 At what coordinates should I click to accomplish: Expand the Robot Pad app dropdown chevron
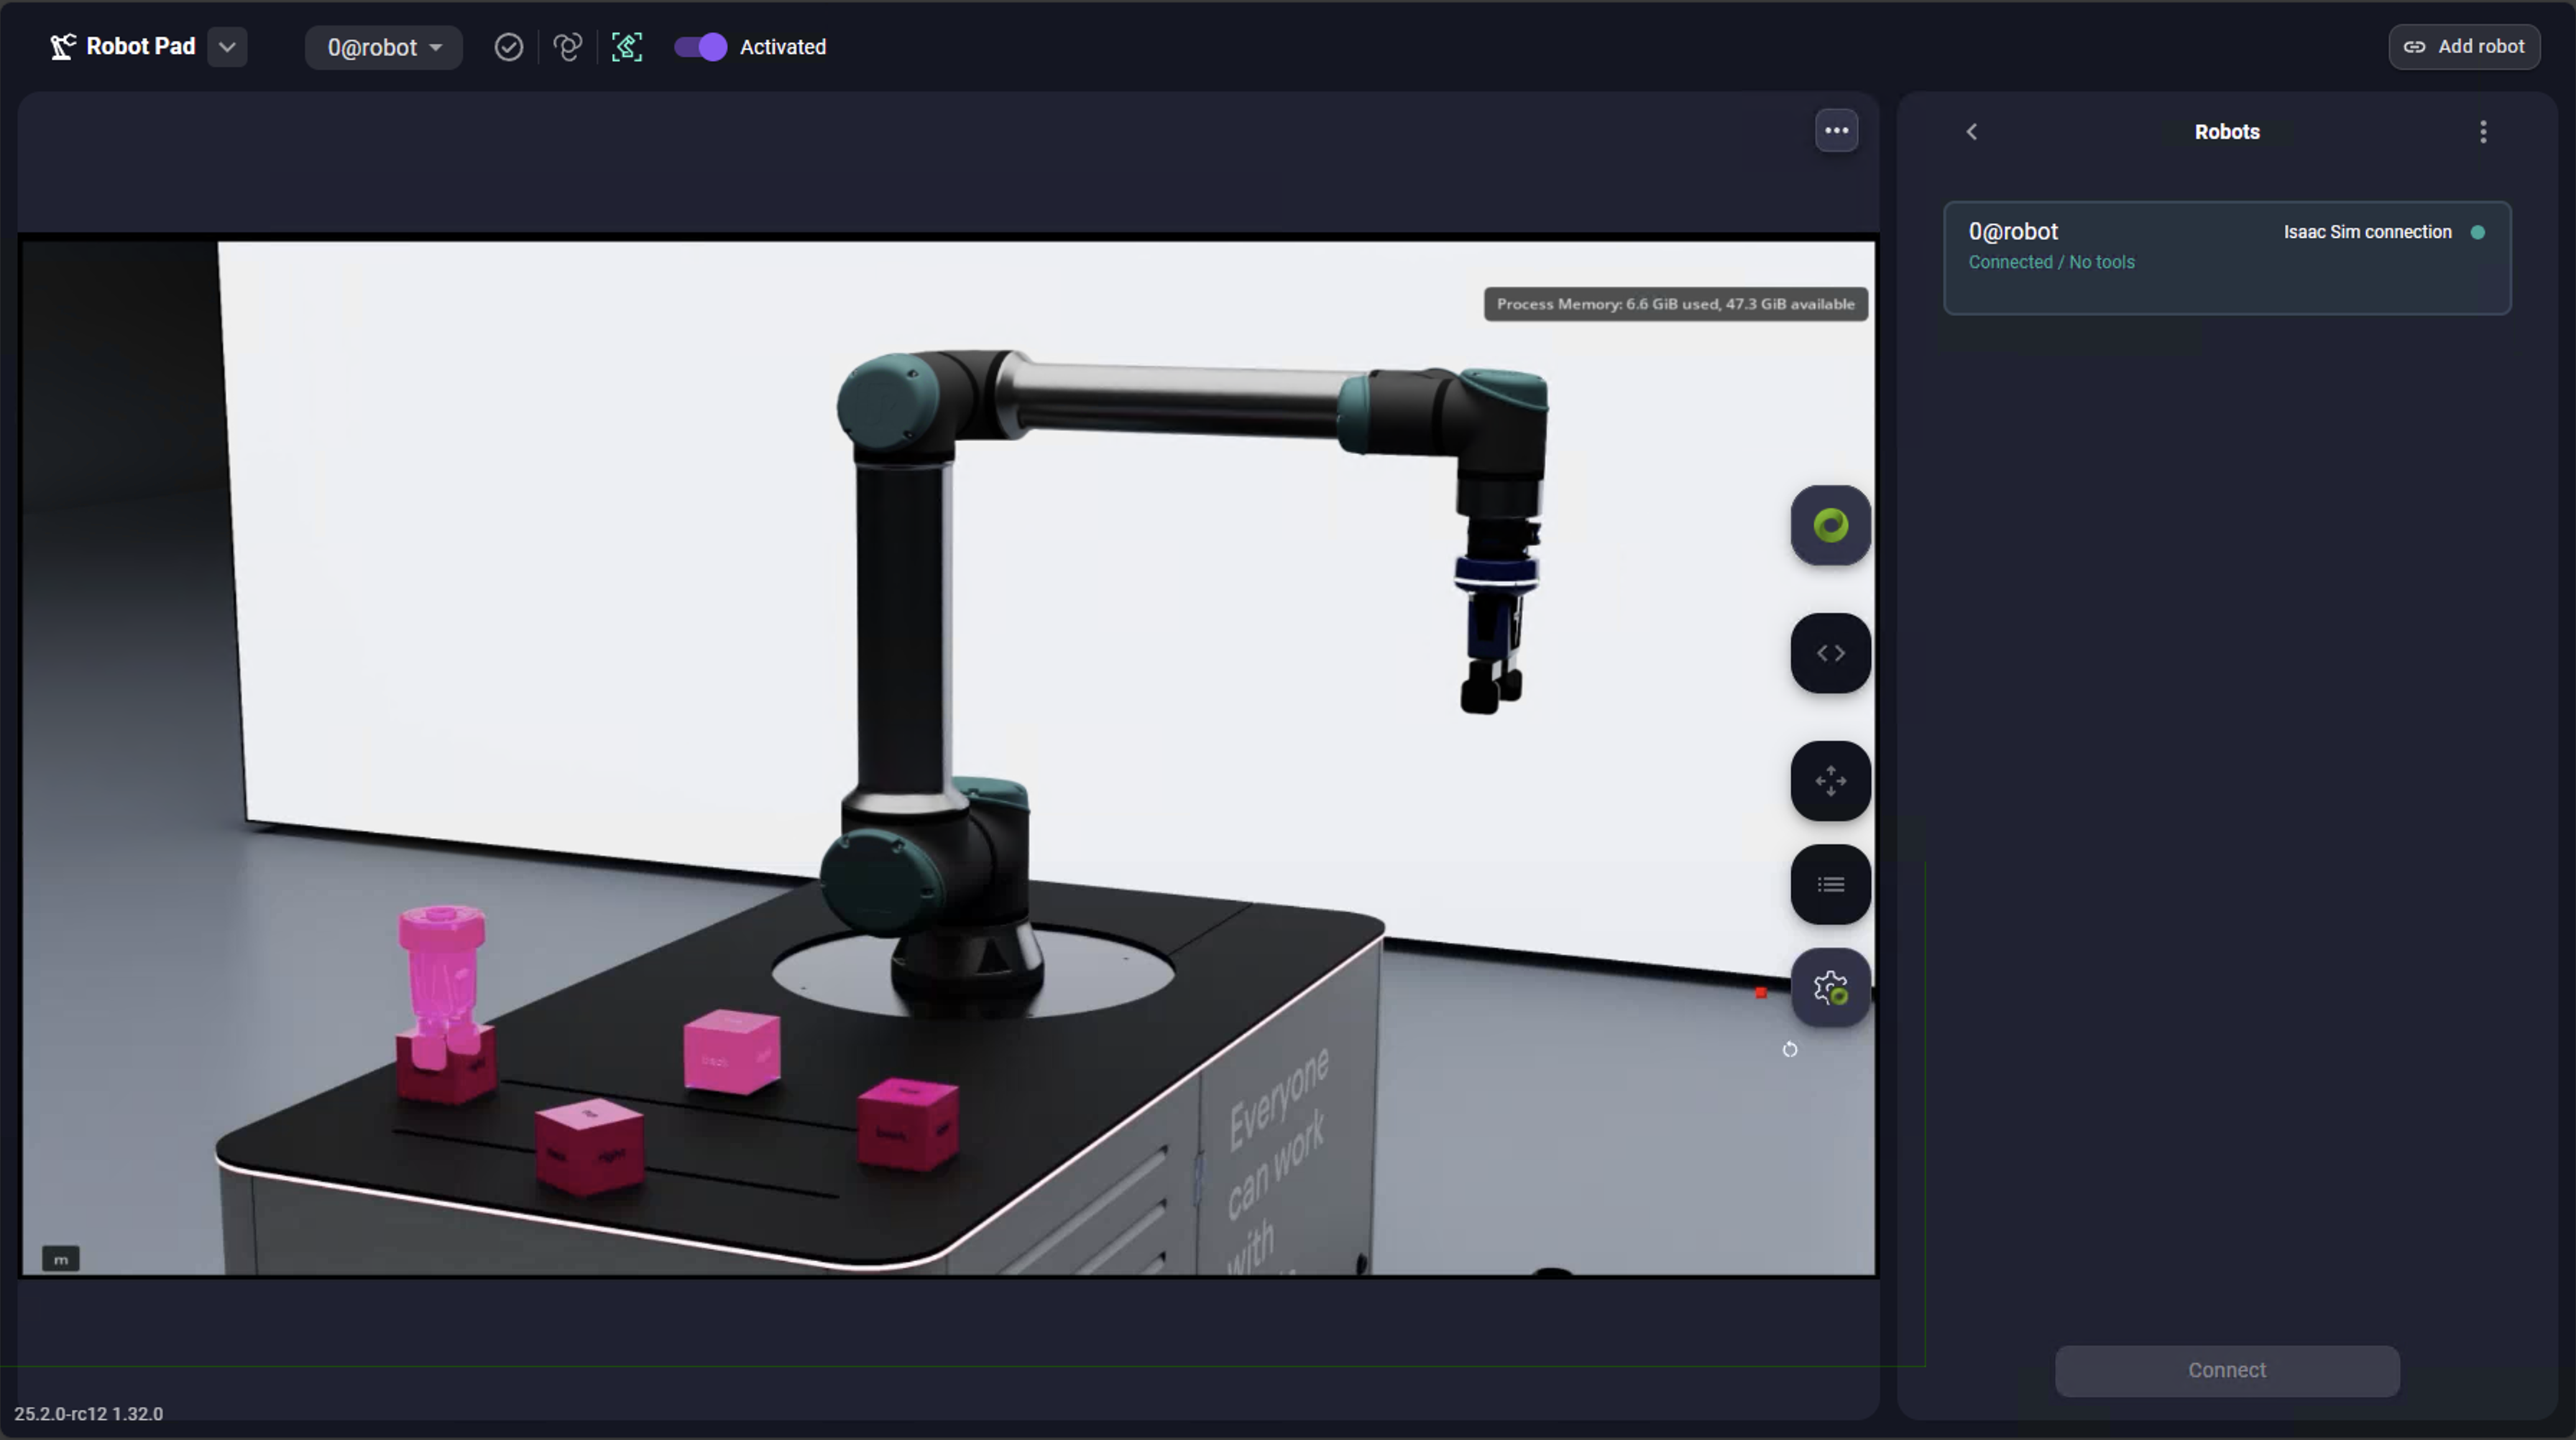[x=227, y=47]
